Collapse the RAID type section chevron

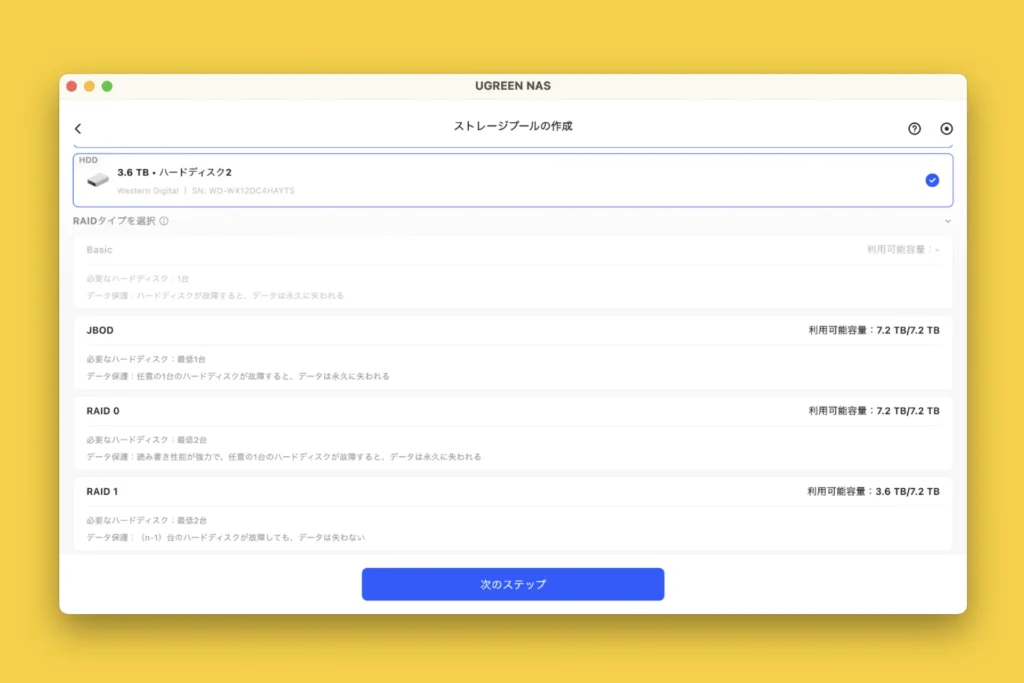click(947, 221)
